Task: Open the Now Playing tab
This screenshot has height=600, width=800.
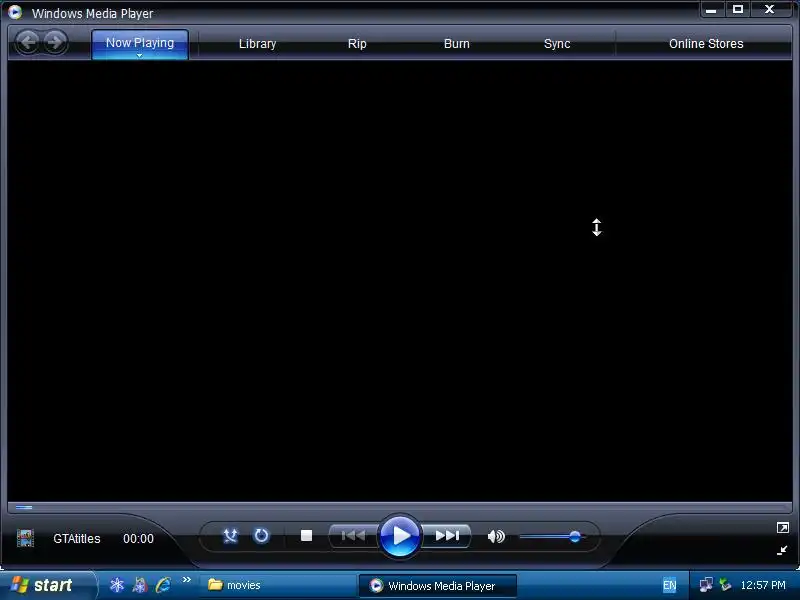Action: click(140, 43)
